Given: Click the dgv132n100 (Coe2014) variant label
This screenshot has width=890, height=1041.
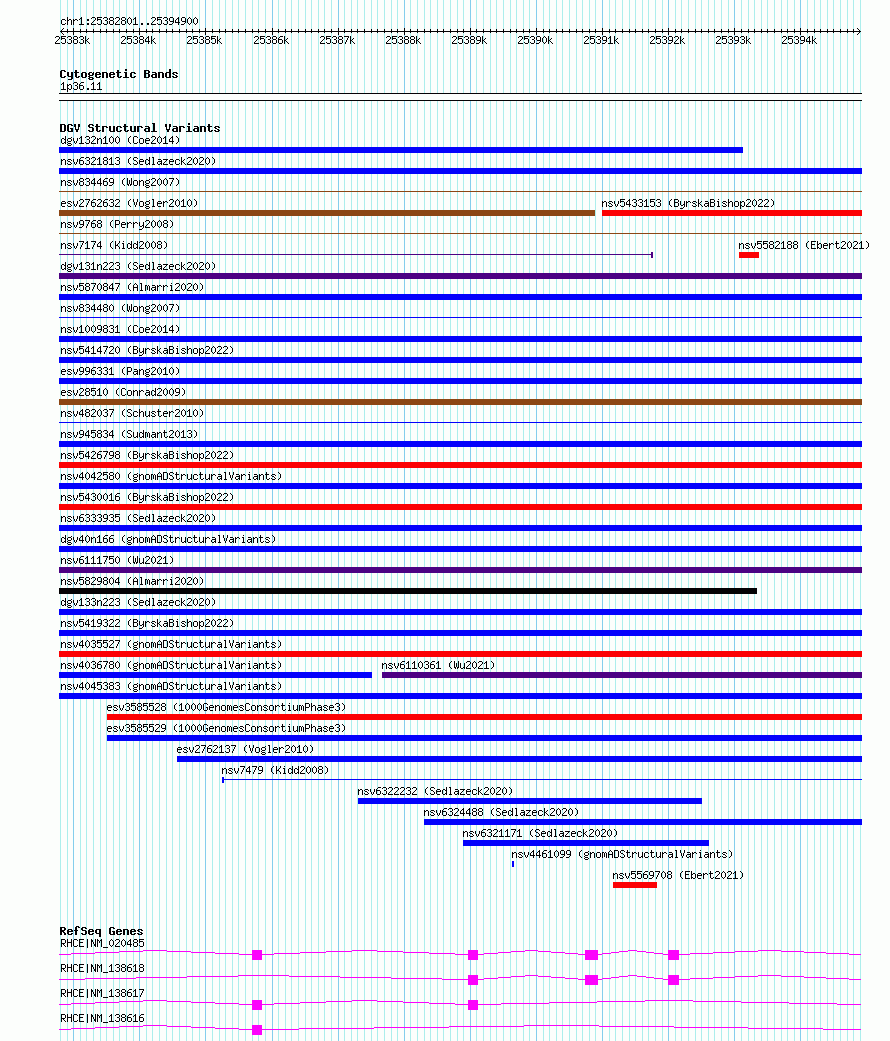Looking at the screenshot, I should [119, 140].
